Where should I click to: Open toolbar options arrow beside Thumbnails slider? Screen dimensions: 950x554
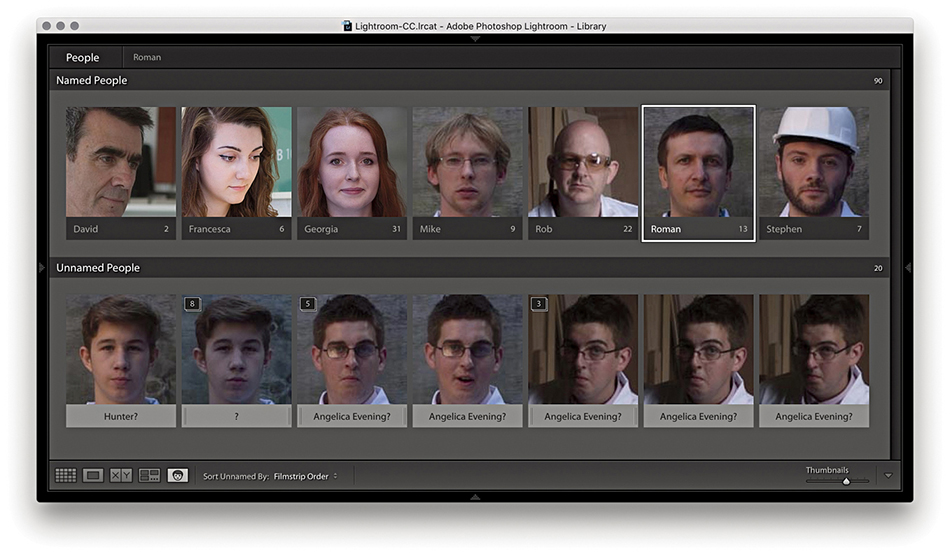888,476
